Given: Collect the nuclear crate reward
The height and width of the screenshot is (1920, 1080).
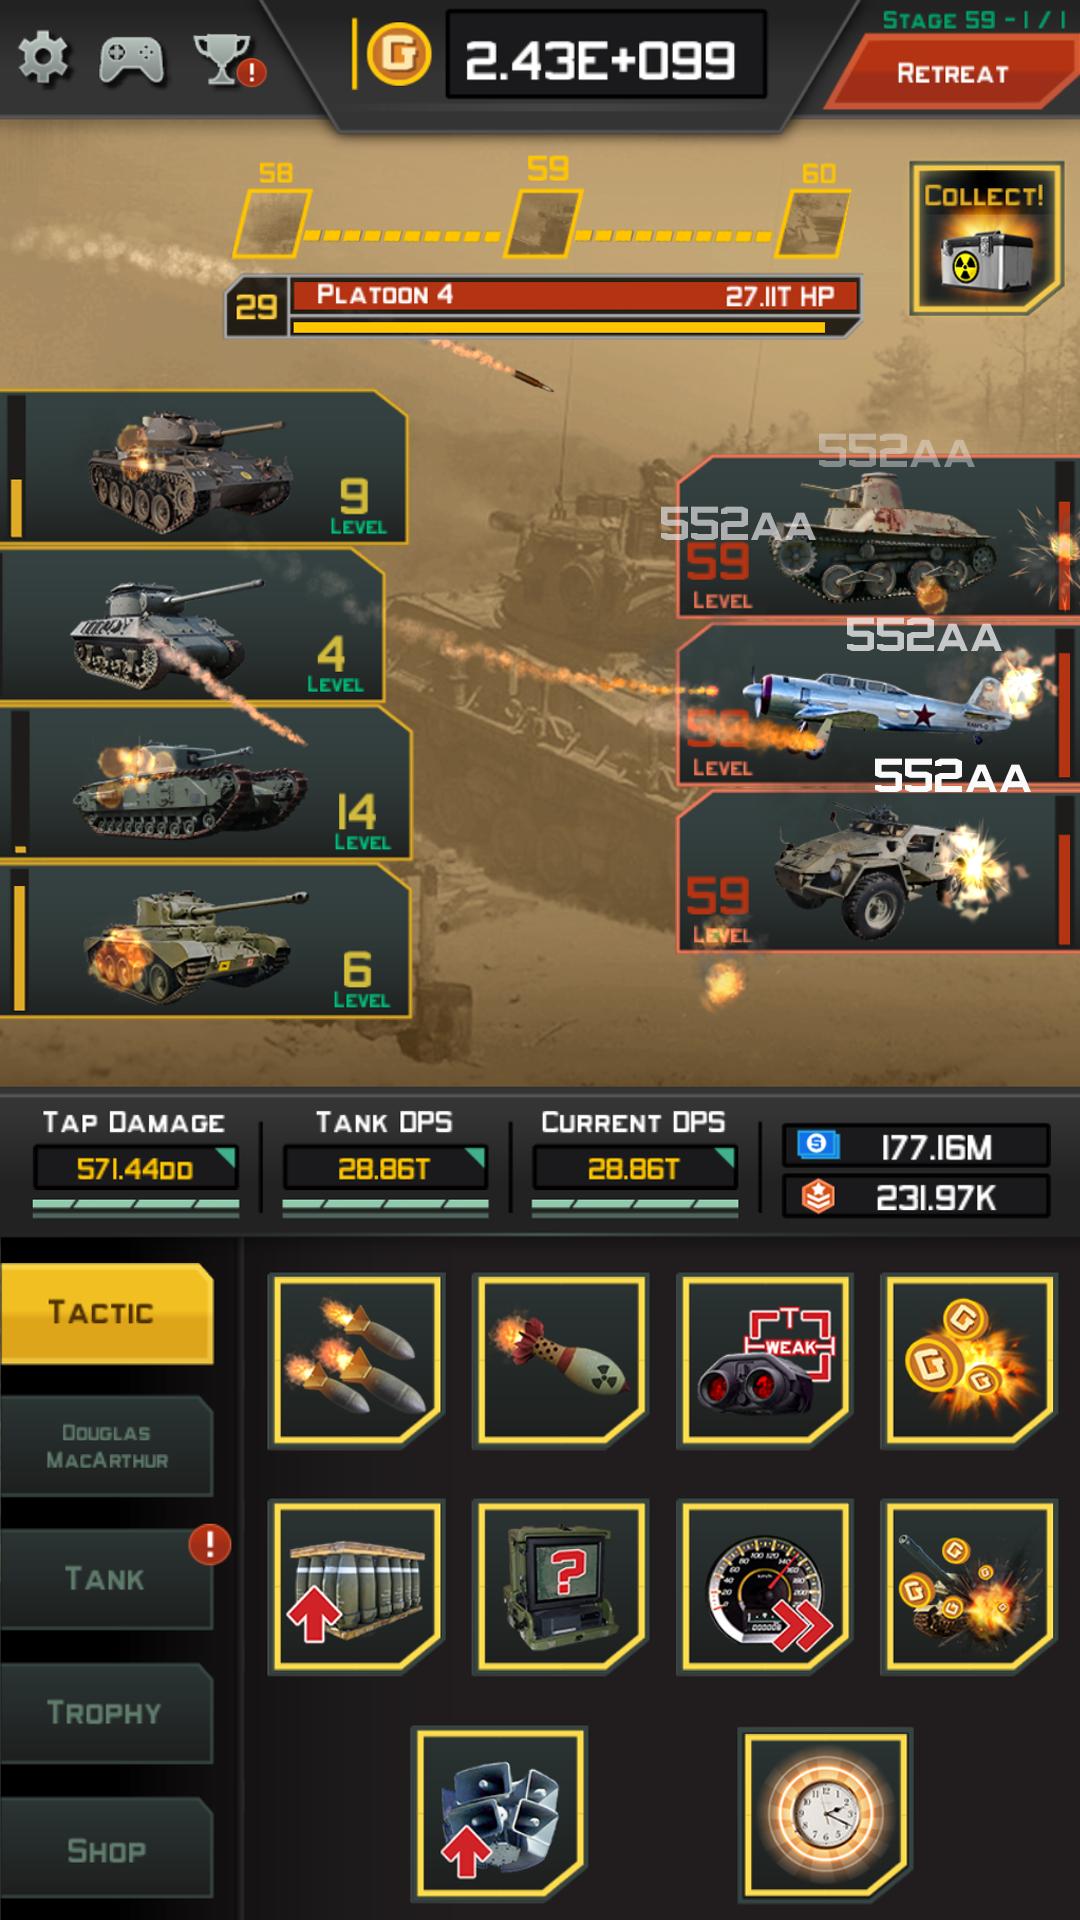Looking at the screenshot, I should (x=986, y=238).
